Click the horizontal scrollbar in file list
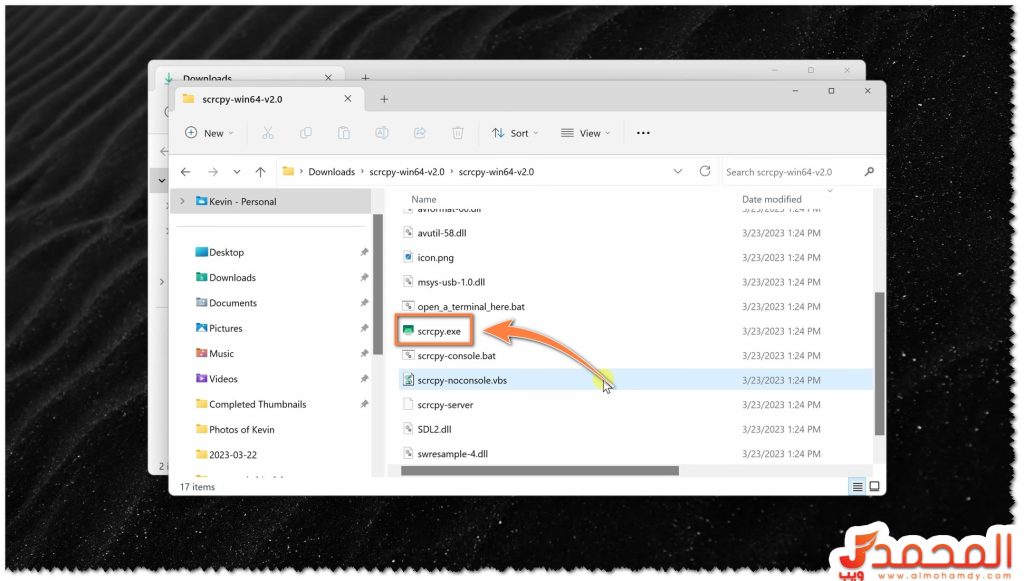The width and height of the screenshot is (1024, 581). pyautogui.click(x=540, y=470)
